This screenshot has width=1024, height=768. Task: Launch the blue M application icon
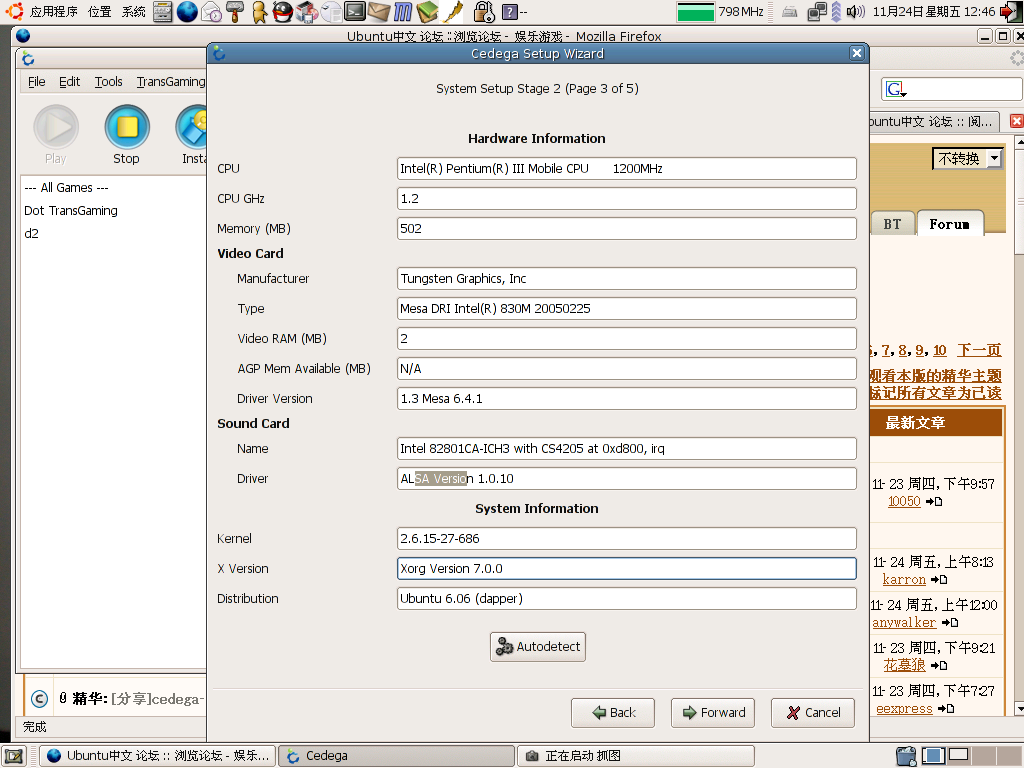coord(403,11)
